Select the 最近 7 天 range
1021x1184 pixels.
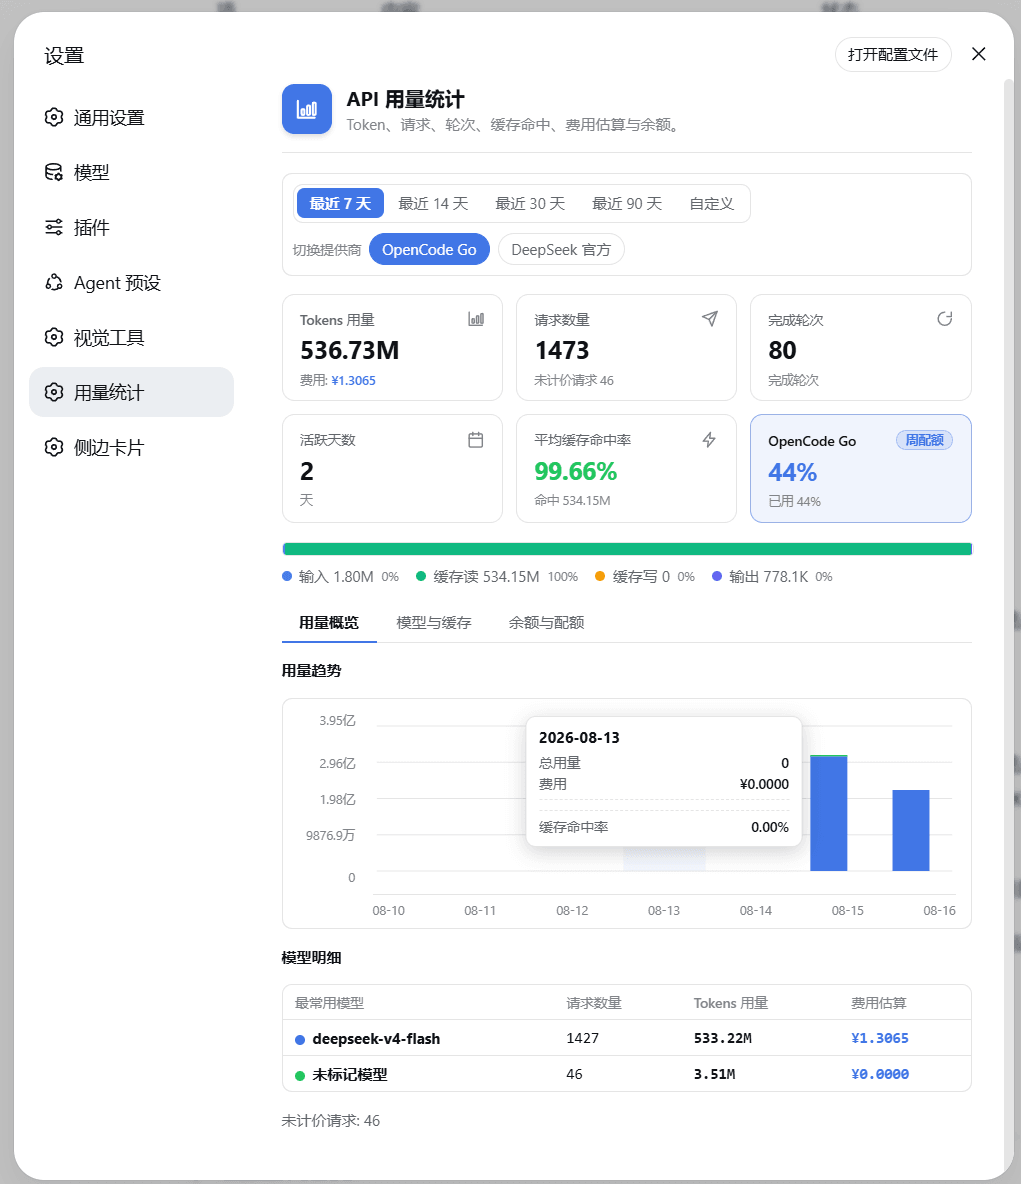tap(340, 203)
